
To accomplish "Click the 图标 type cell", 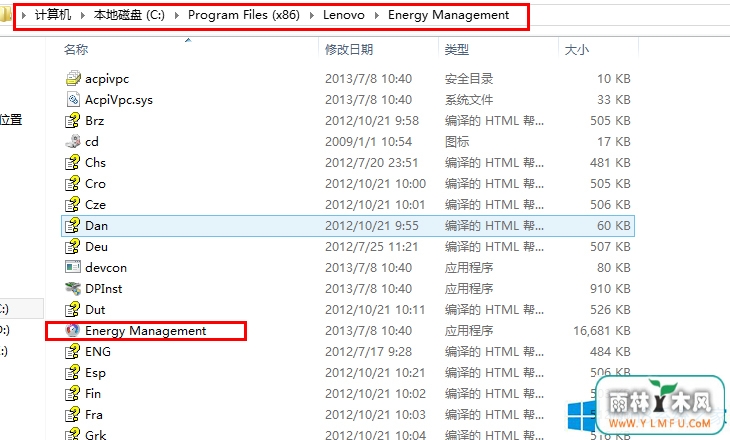I will [x=457, y=142].
